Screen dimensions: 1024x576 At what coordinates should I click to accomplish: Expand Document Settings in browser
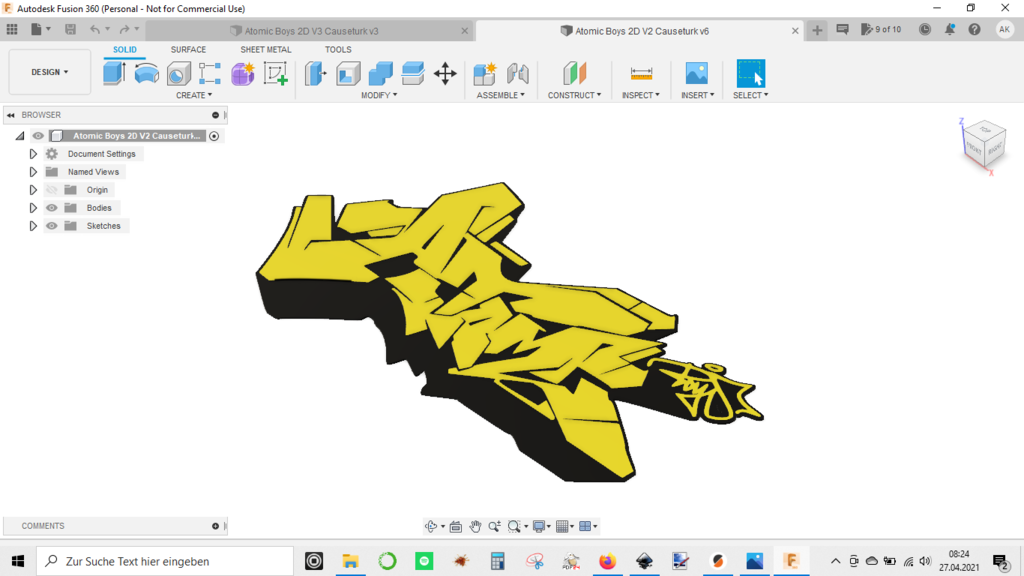33,154
